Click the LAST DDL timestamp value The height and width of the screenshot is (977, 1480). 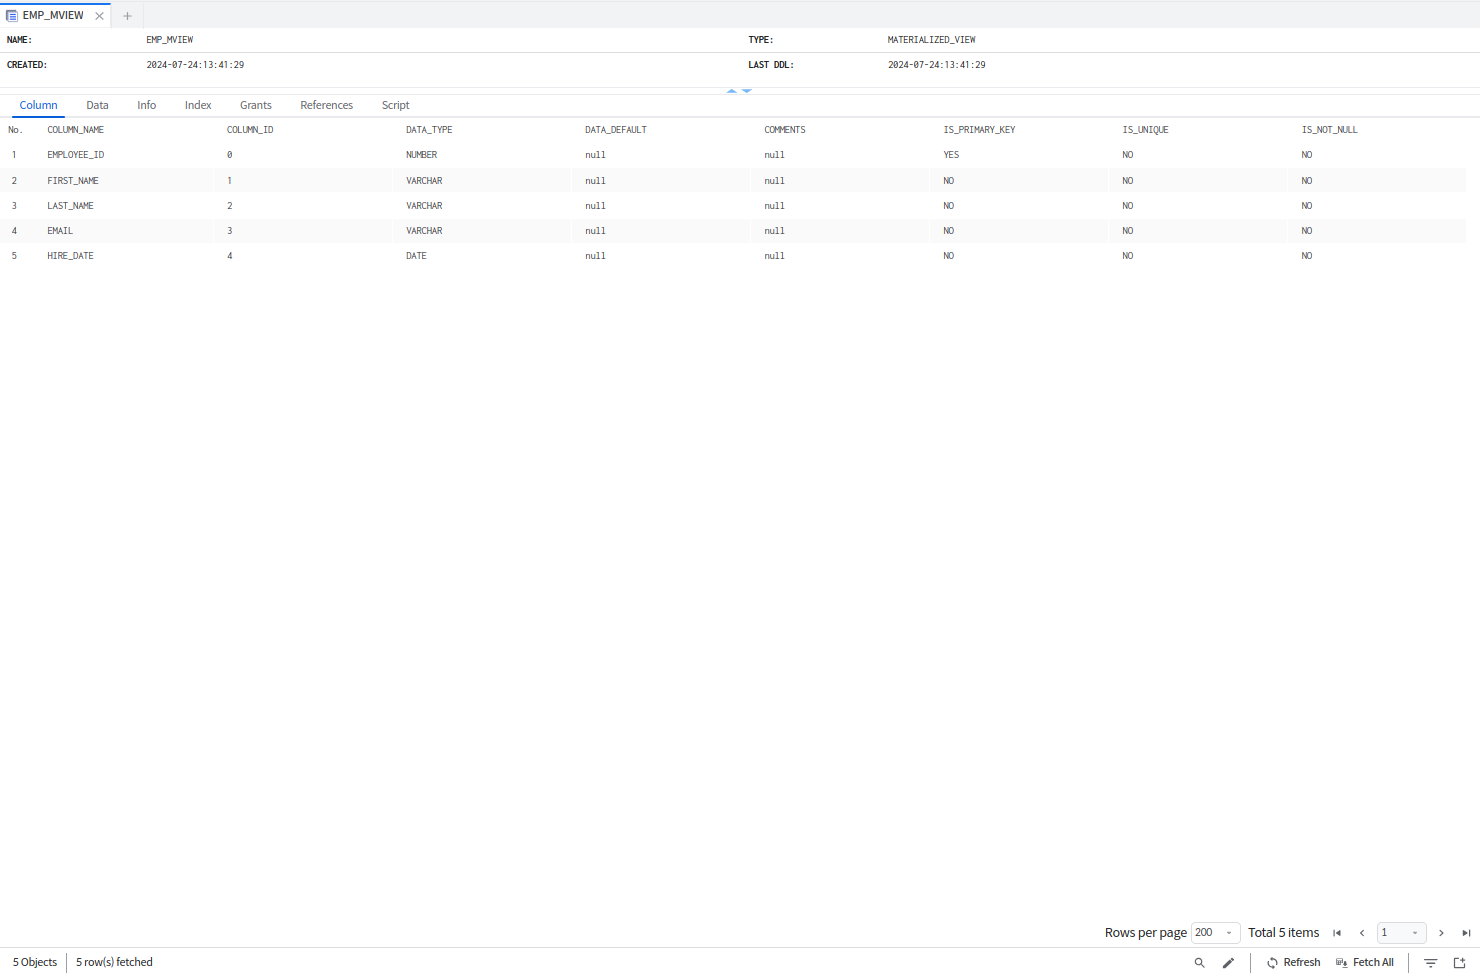point(936,65)
